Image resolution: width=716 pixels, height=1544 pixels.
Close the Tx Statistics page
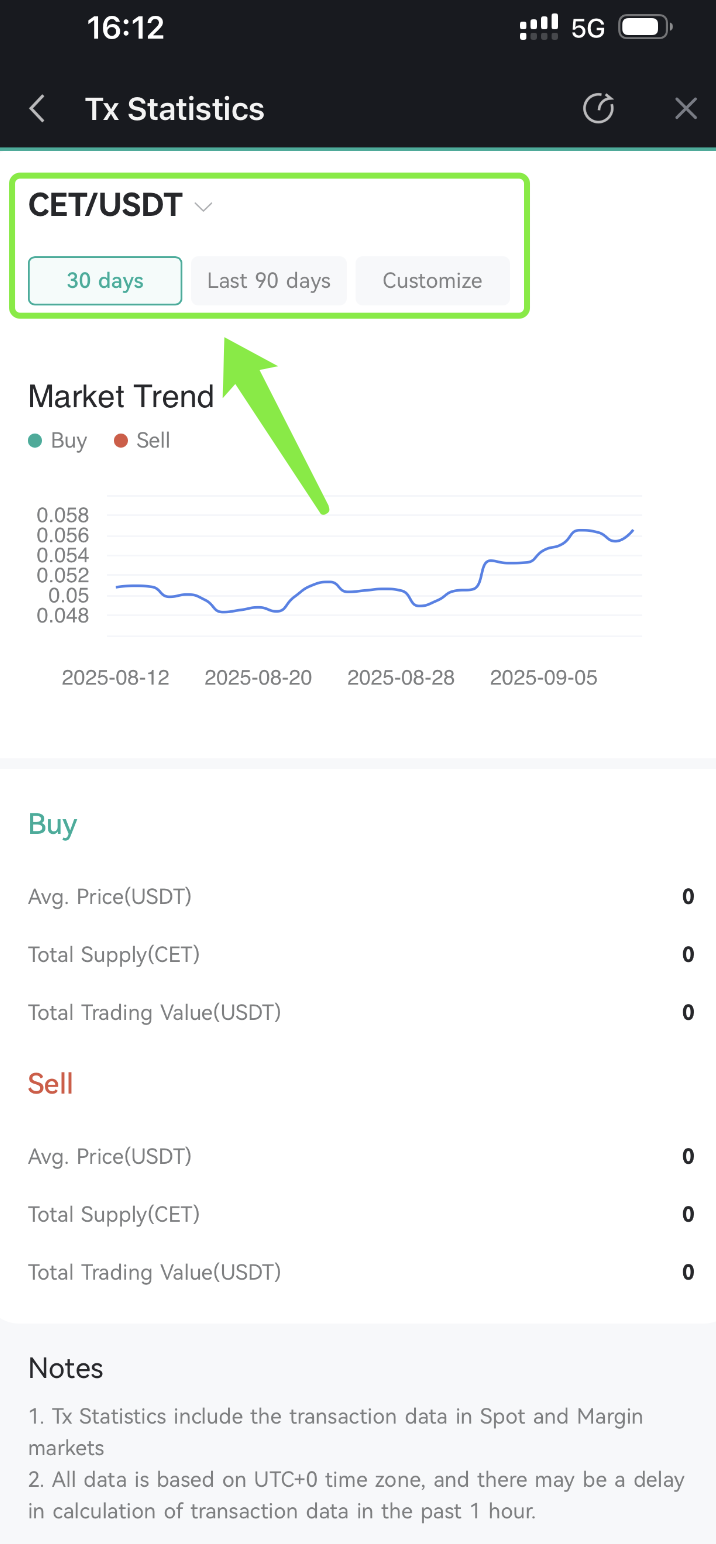[x=686, y=108]
